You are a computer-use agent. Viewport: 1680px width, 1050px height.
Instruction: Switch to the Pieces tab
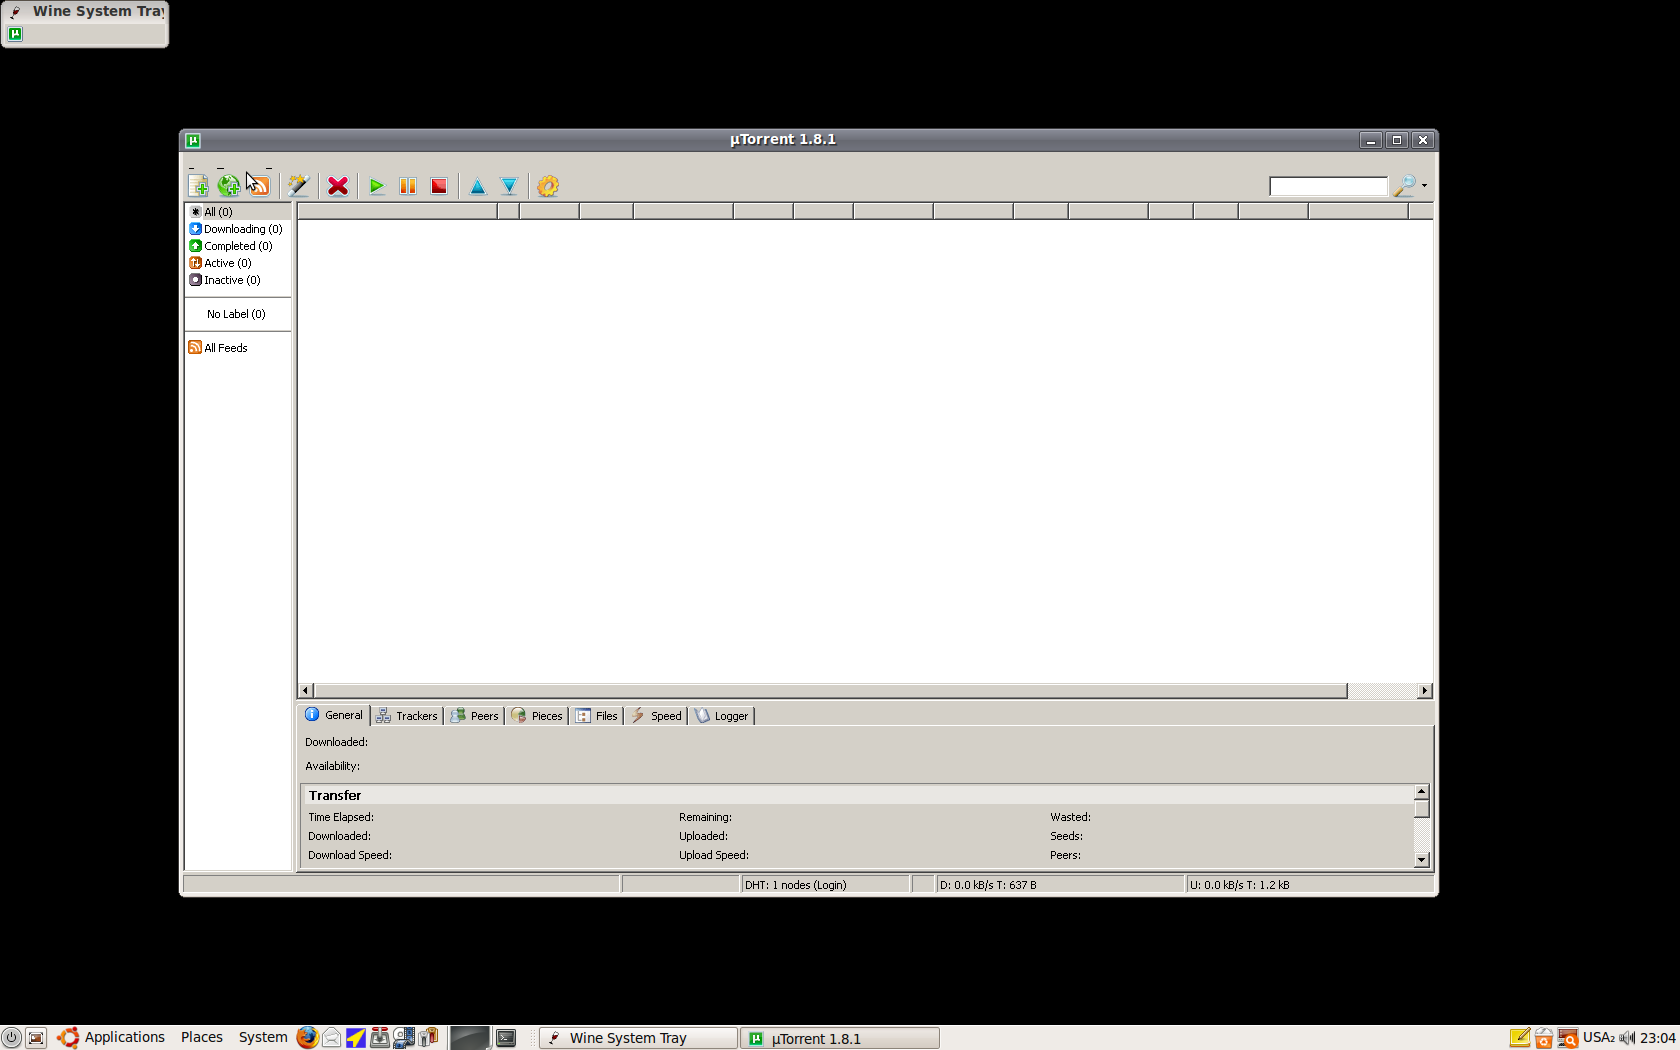coord(537,716)
